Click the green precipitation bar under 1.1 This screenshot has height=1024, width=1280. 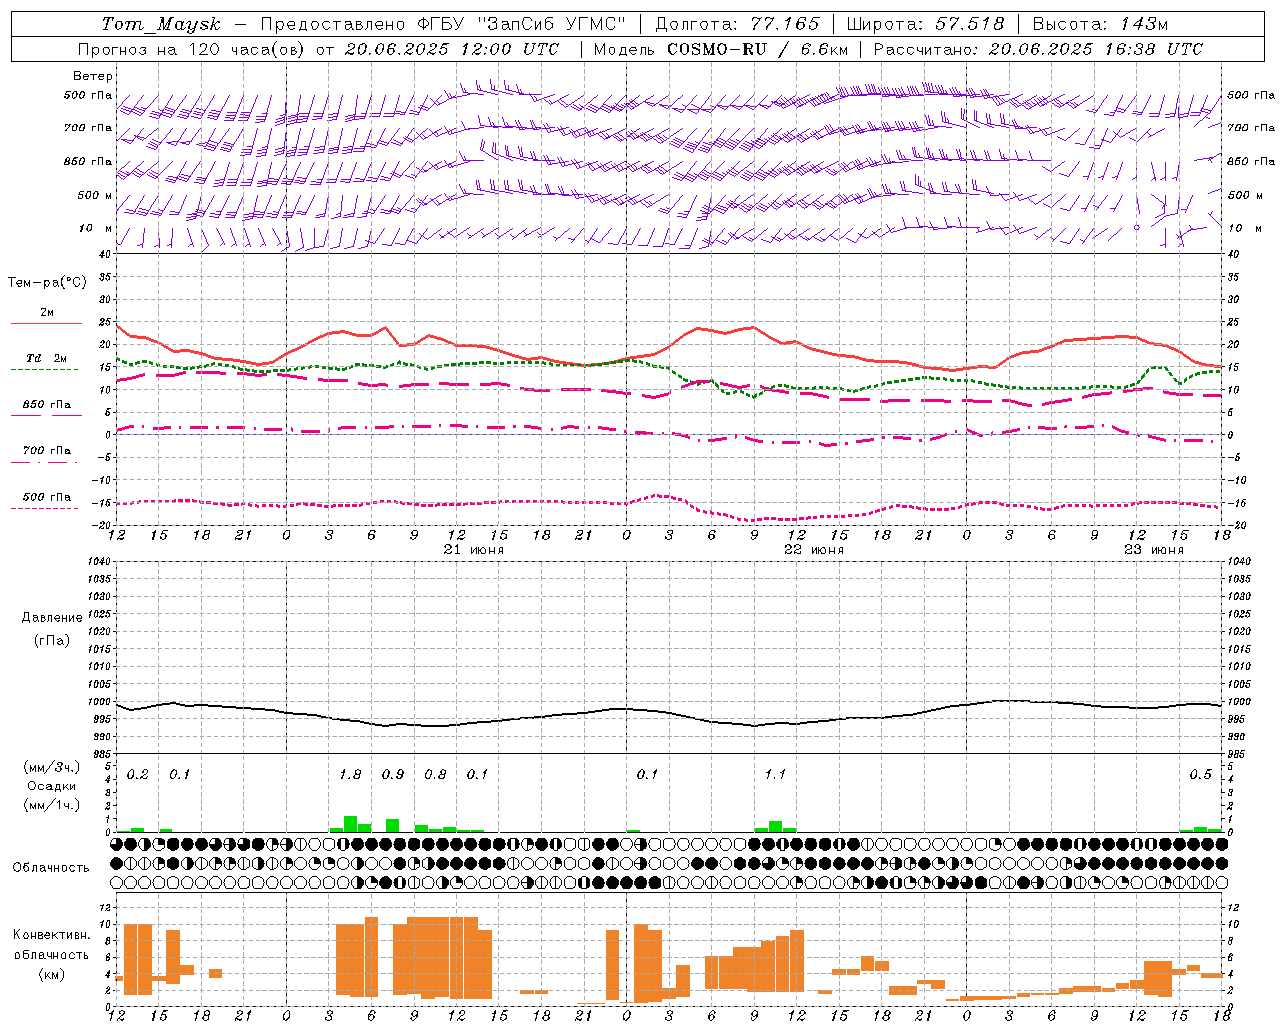point(775,827)
